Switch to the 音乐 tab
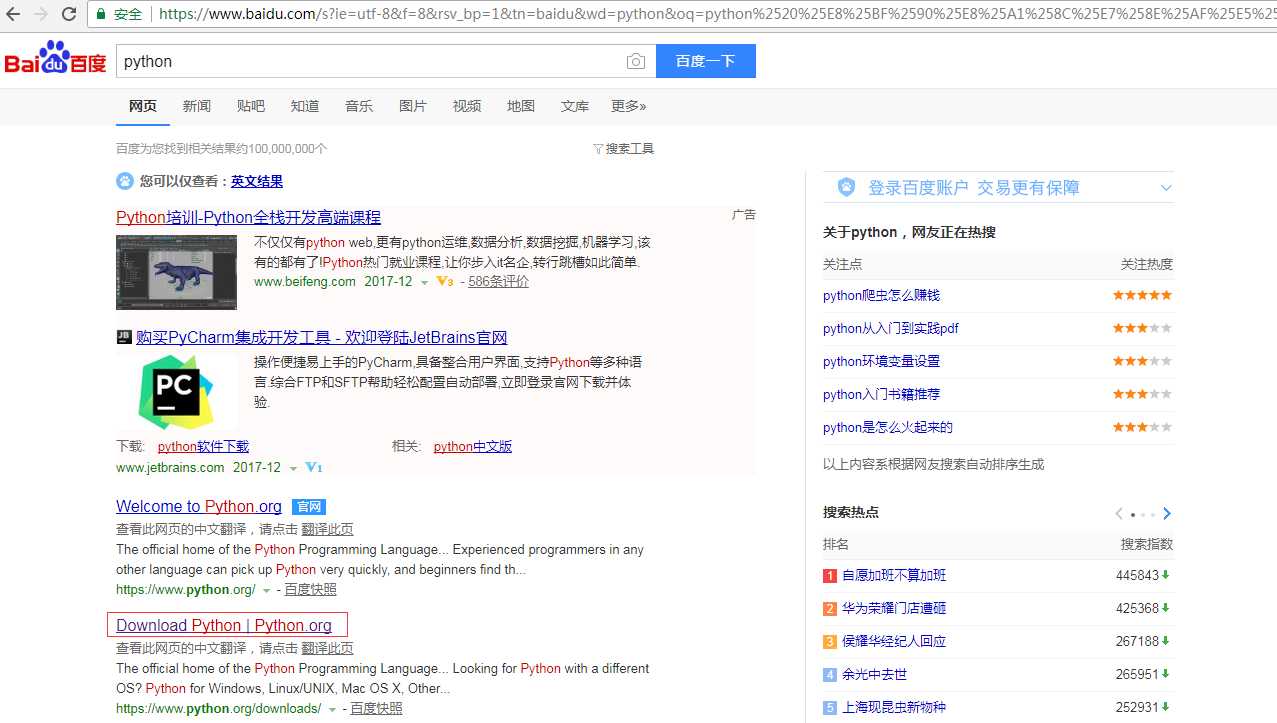The image size is (1277, 723). [359, 106]
